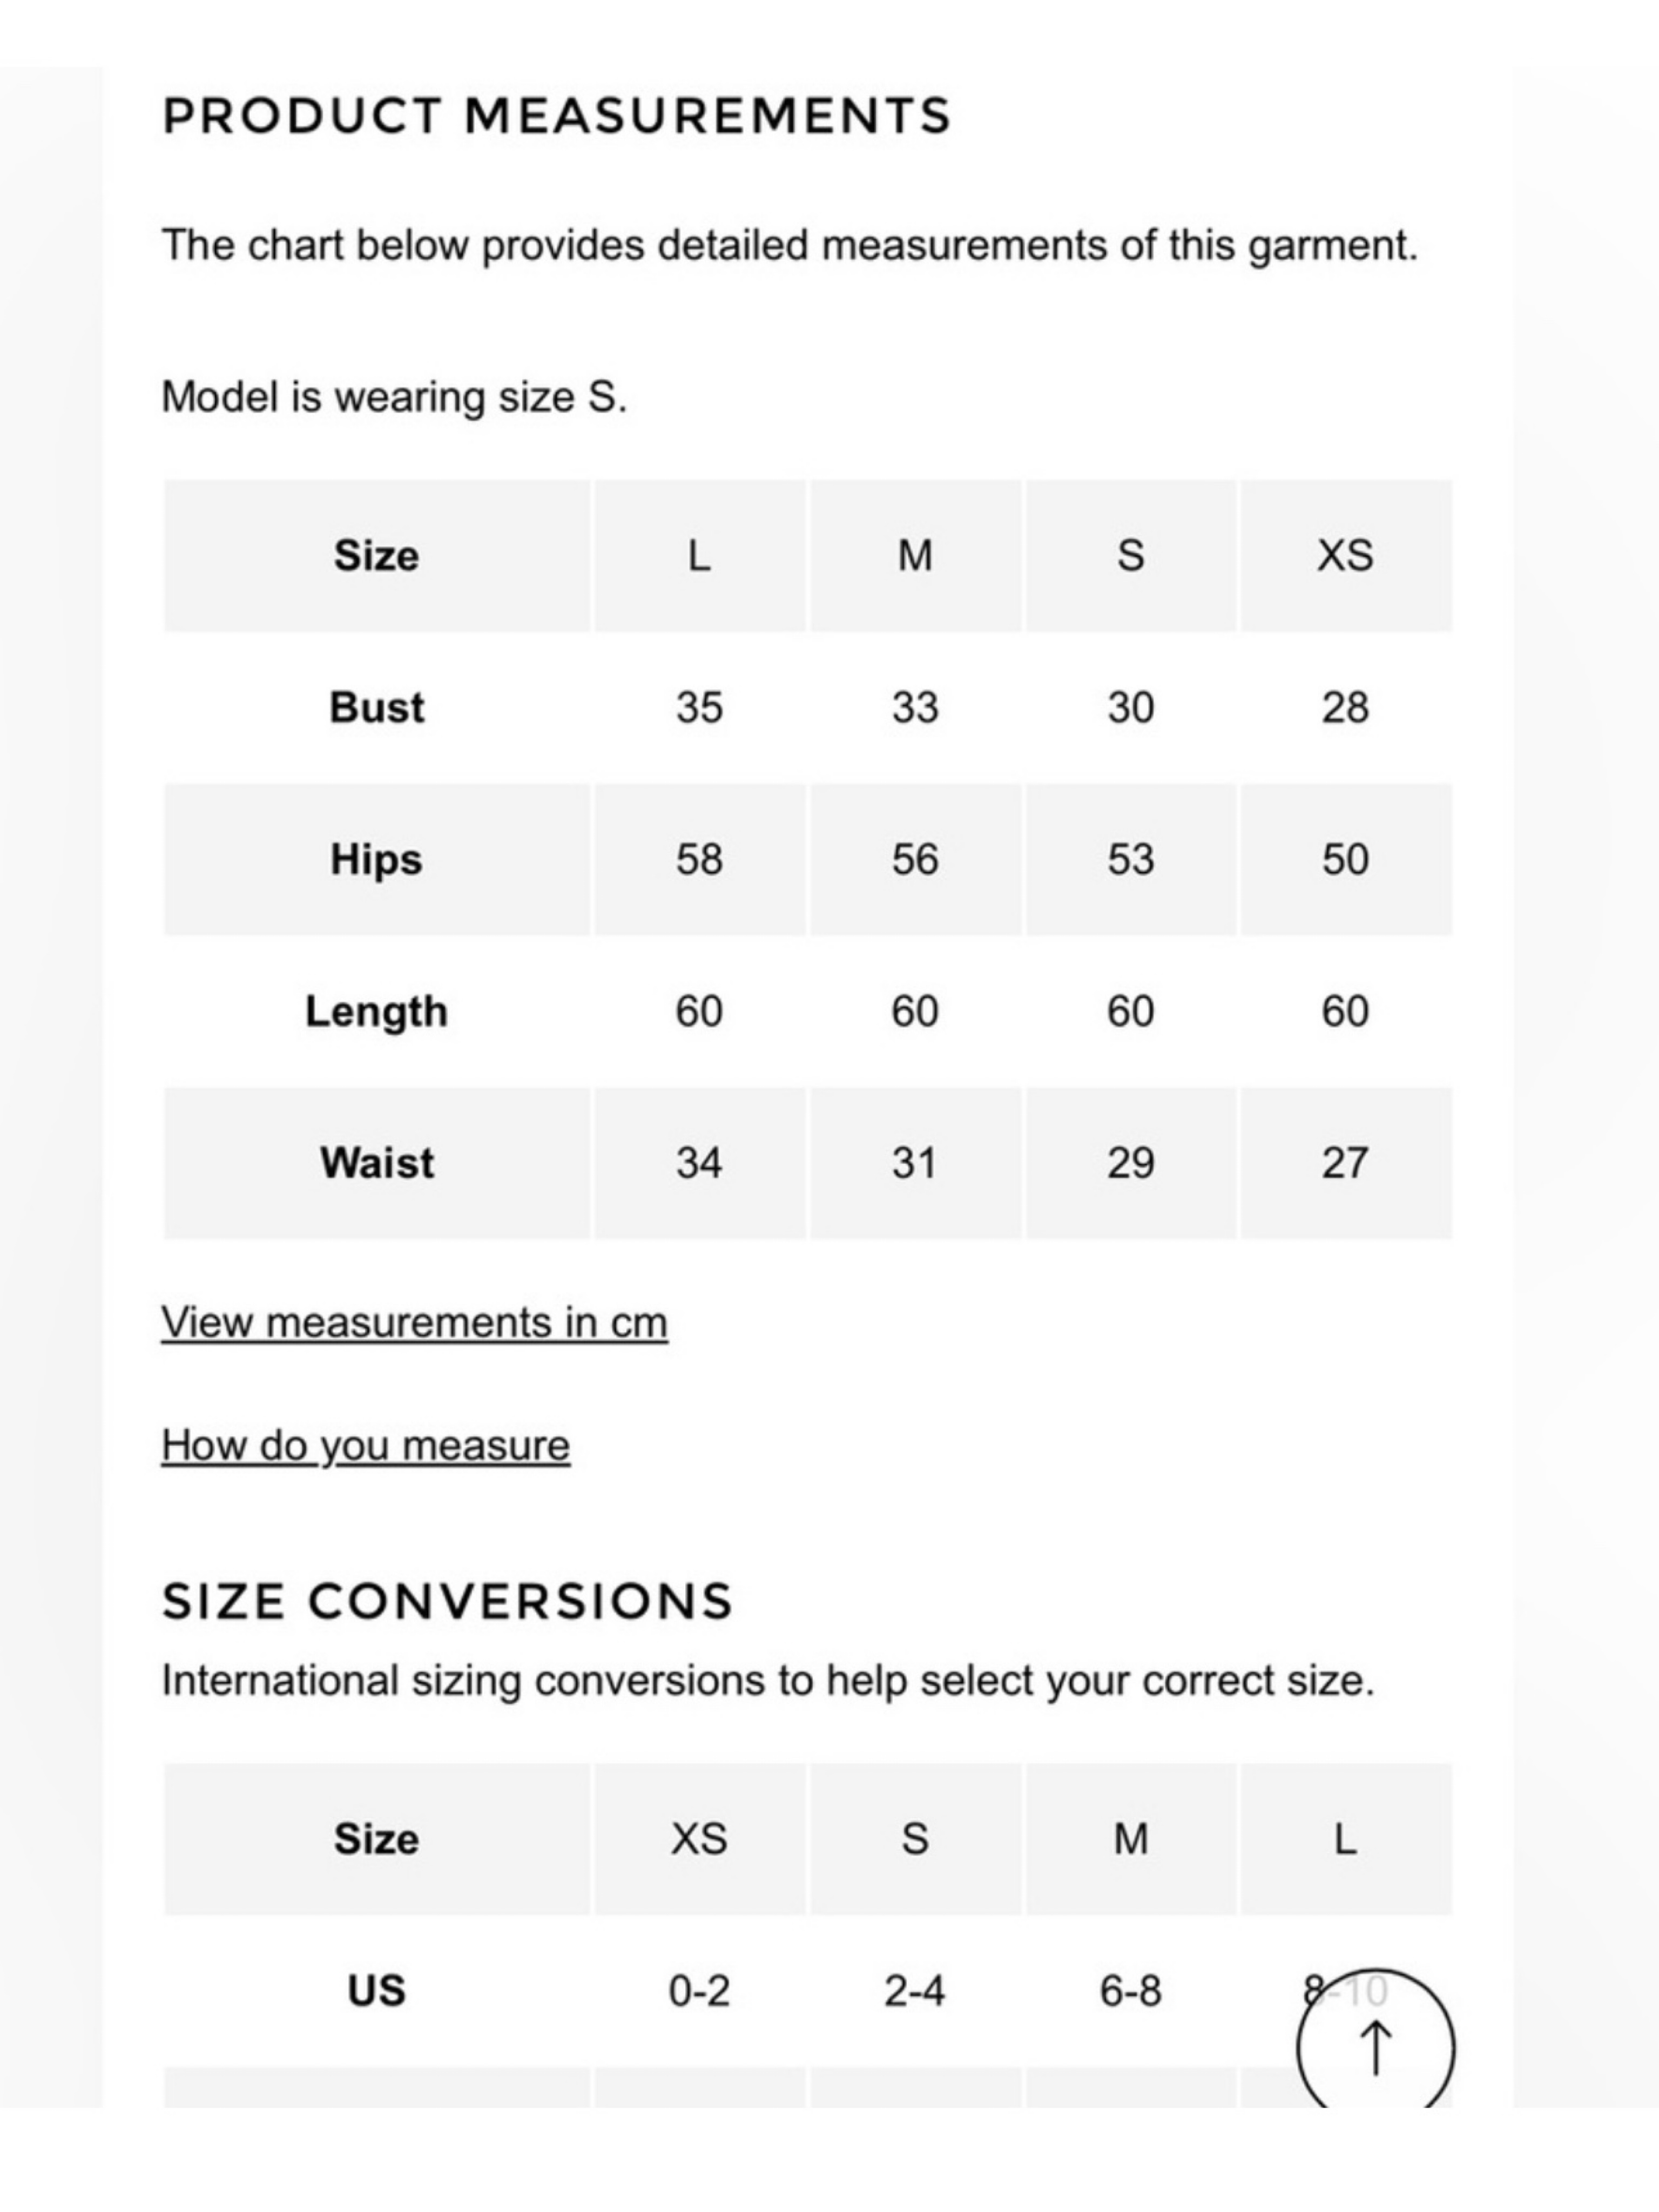1659x2212 pixels.
Task: Click the Waist row label
Action: 377,1163
